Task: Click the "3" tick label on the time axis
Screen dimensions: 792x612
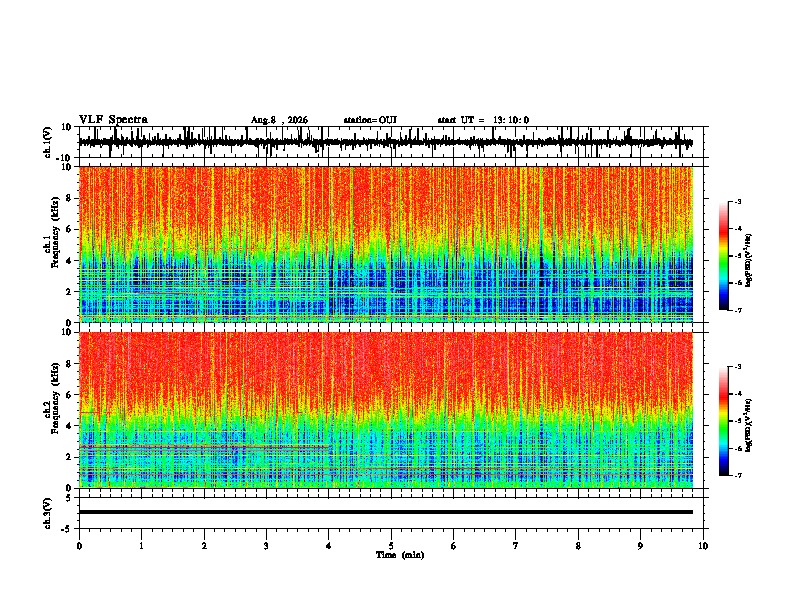Action: [266, 546]
